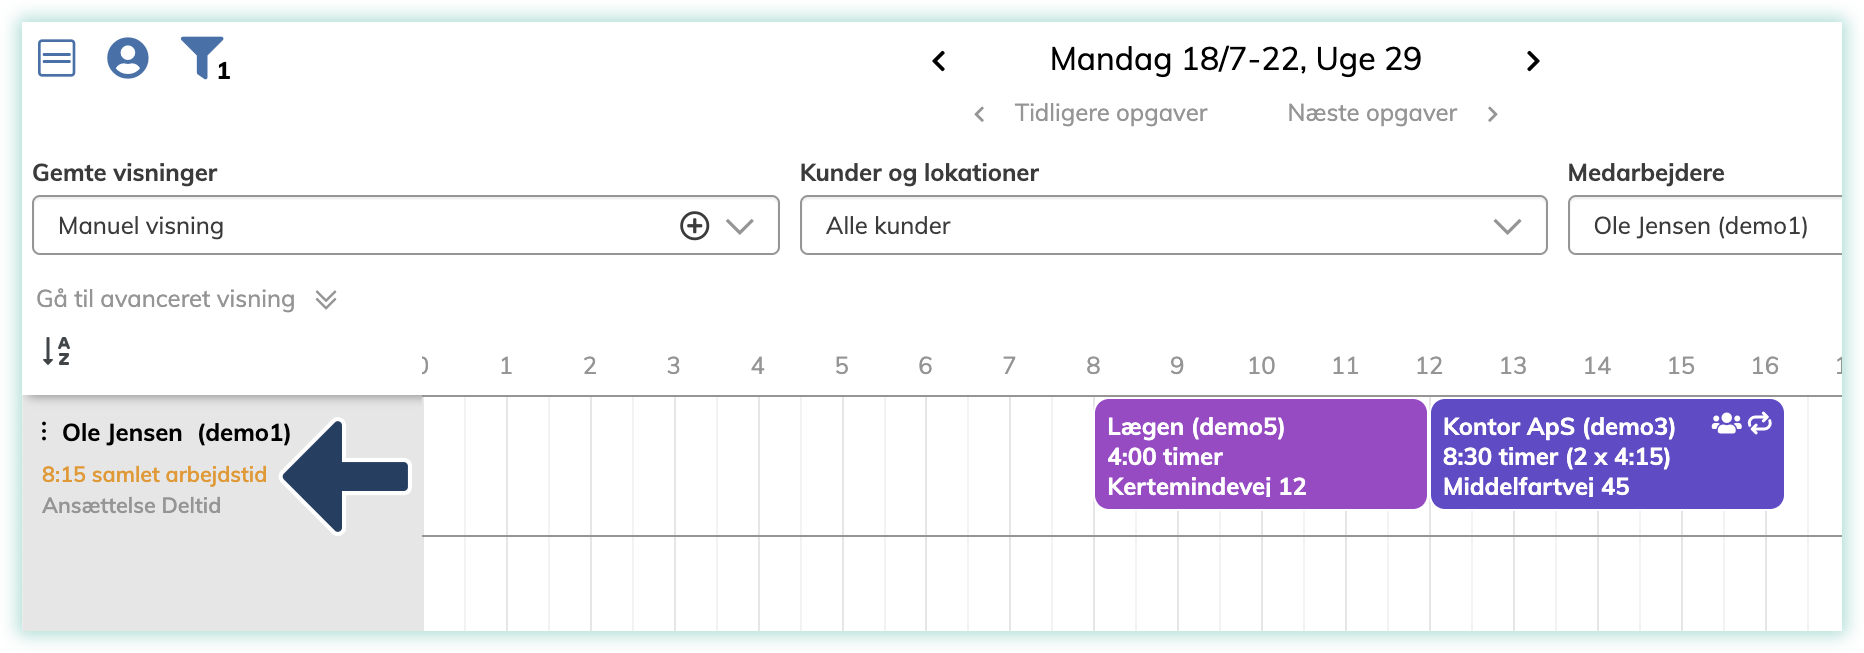Click the 8:15 samlet arbejdstid text
The image size is (1864, 653).
[154, 474]
